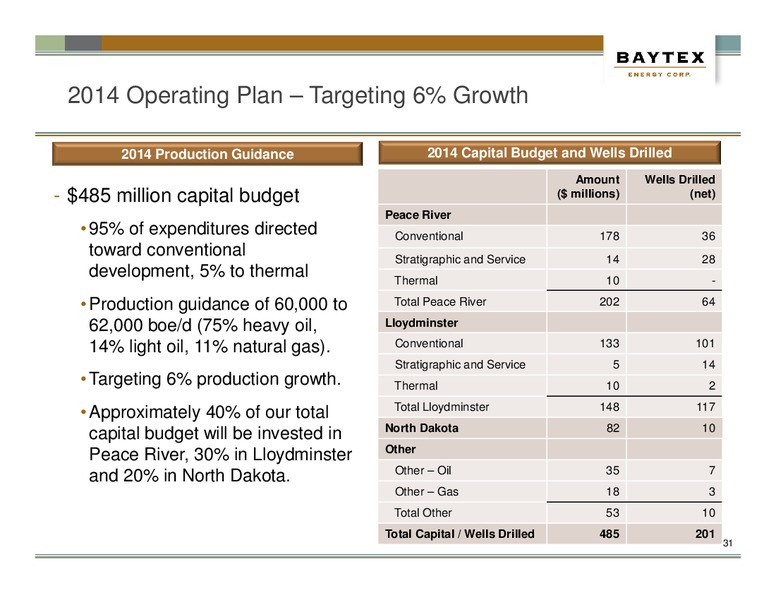Click Total Peace River amount 202
The height and width of the screenshot is (600, 776).
point(609,302)
